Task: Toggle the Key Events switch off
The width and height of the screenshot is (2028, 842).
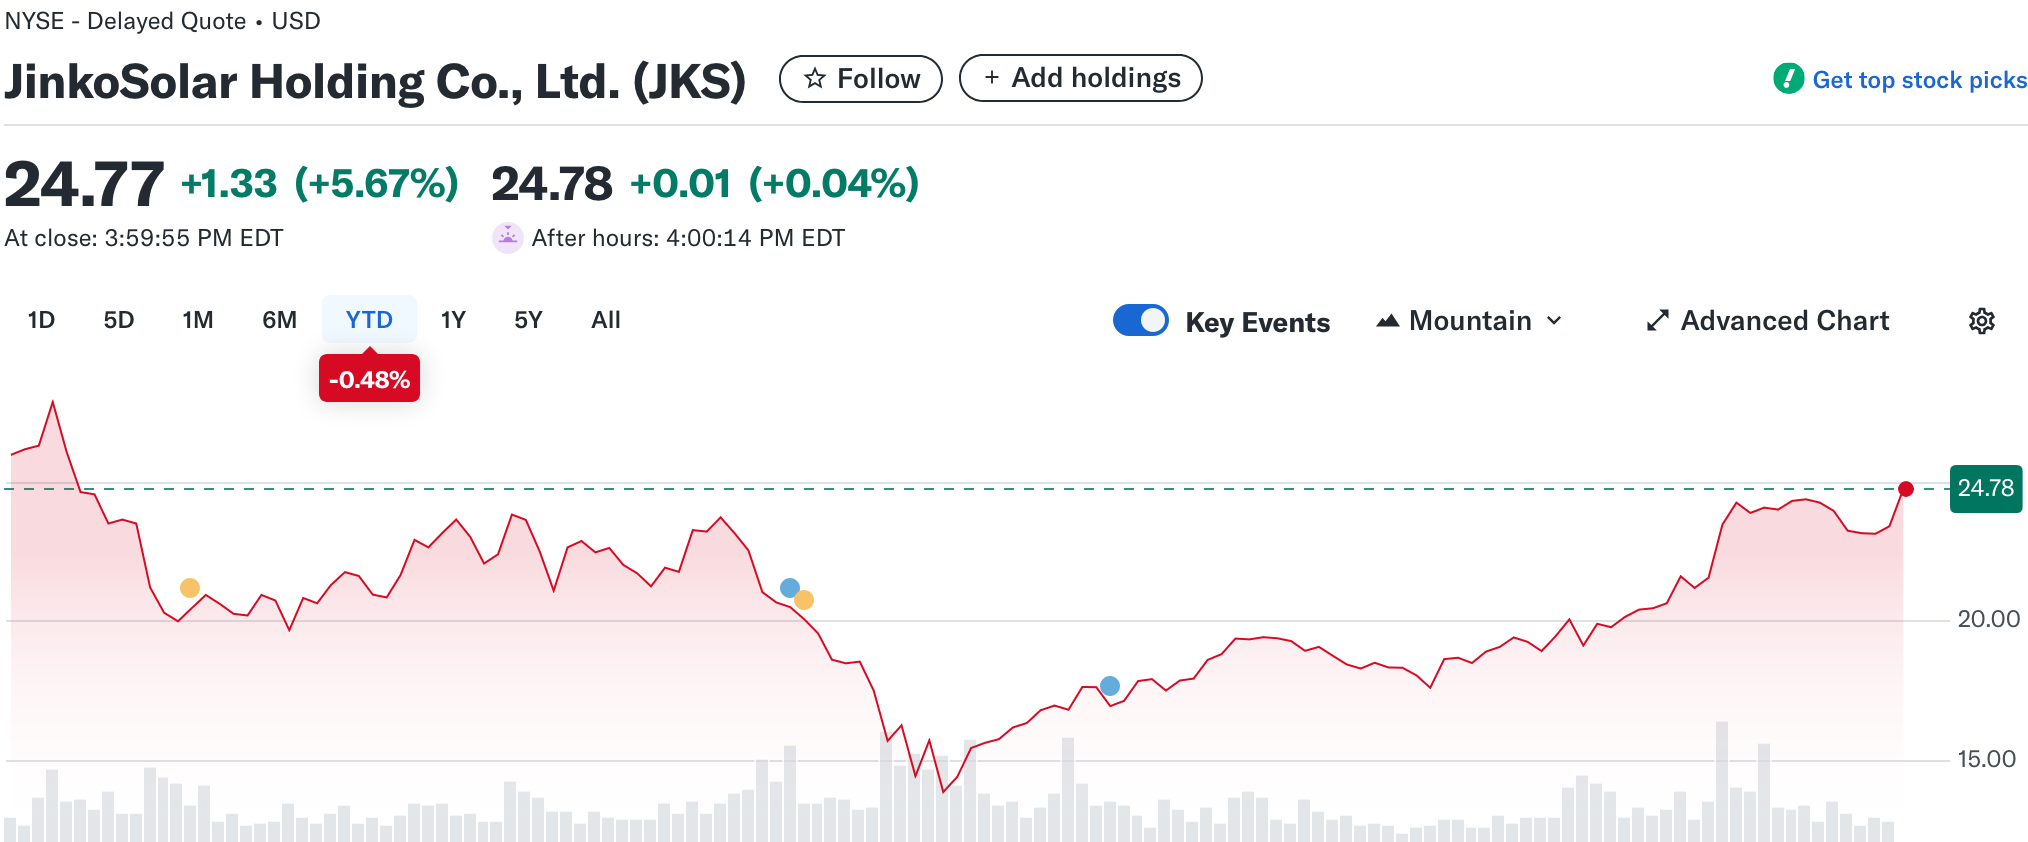Action: pyautogui.click(x=1140, y=321)
